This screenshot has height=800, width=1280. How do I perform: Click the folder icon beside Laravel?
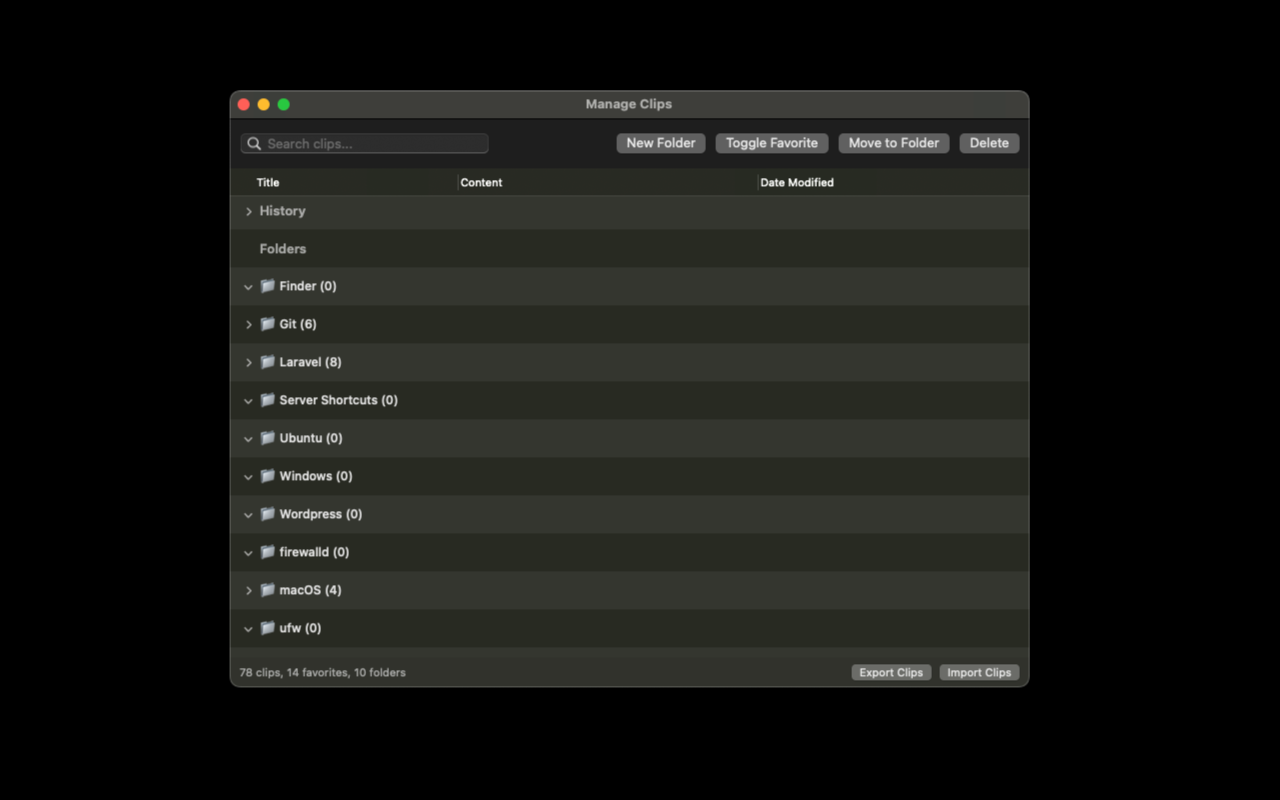click(267, 362)
